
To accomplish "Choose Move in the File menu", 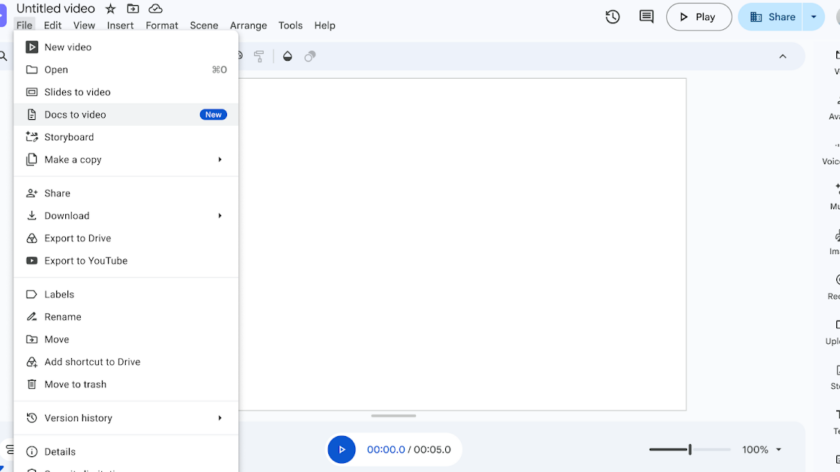I will tap(126, 340).
